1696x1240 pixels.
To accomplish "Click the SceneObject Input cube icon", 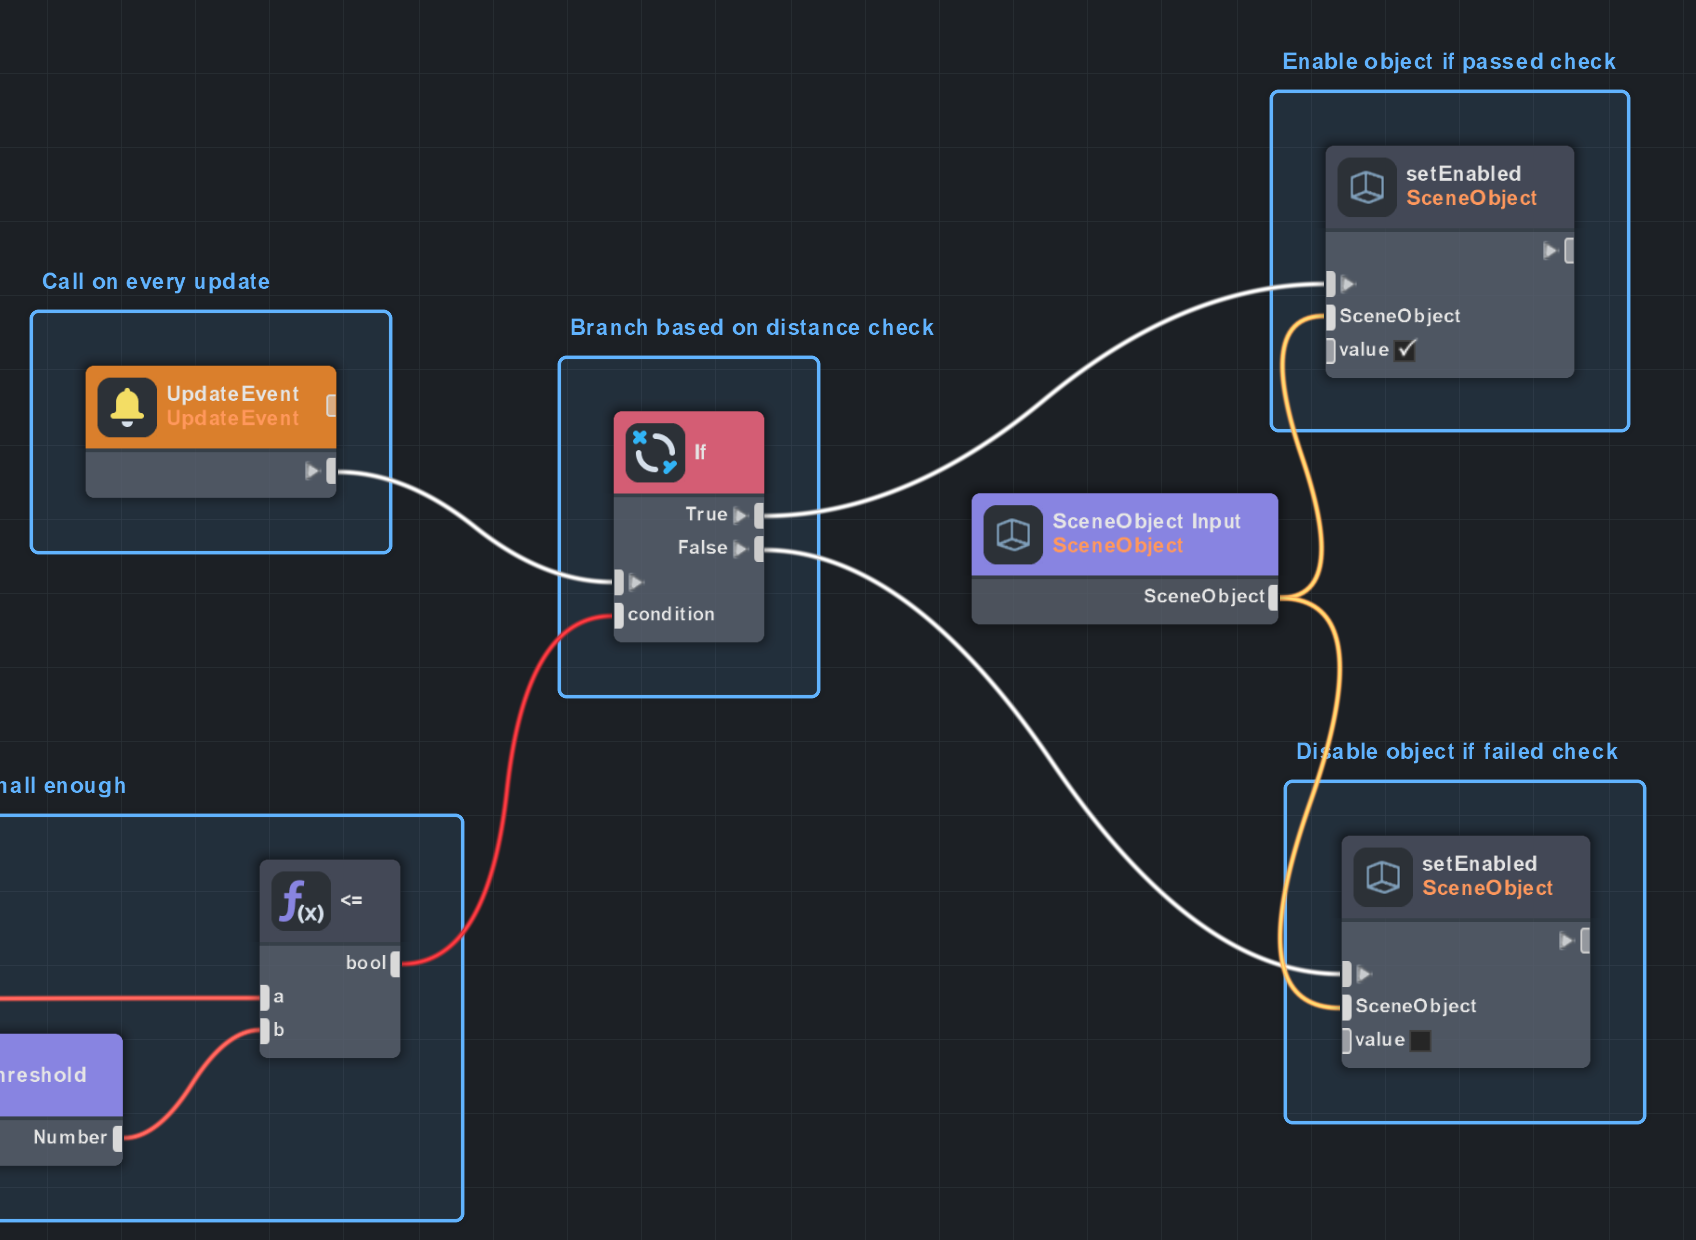I will (1013, 534).
